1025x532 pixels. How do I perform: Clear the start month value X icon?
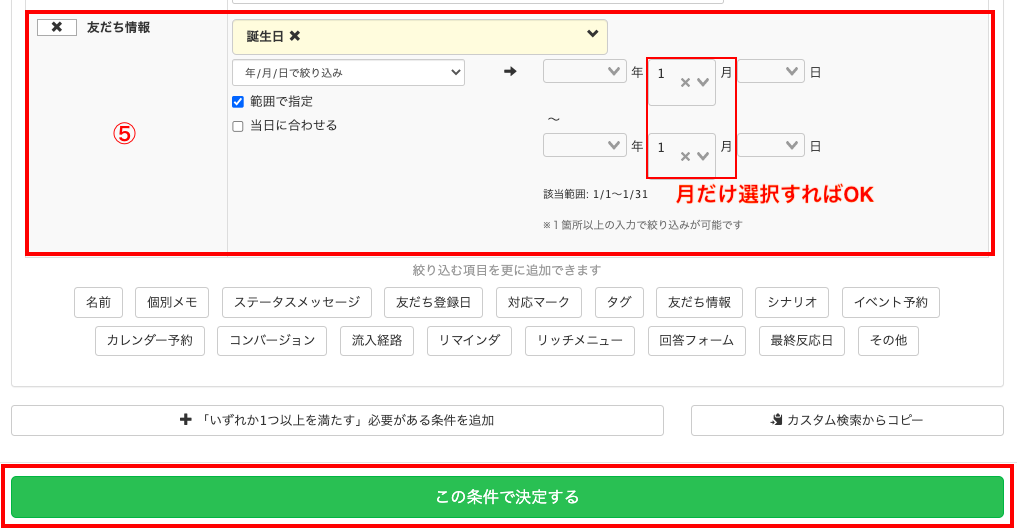[685, 82]
